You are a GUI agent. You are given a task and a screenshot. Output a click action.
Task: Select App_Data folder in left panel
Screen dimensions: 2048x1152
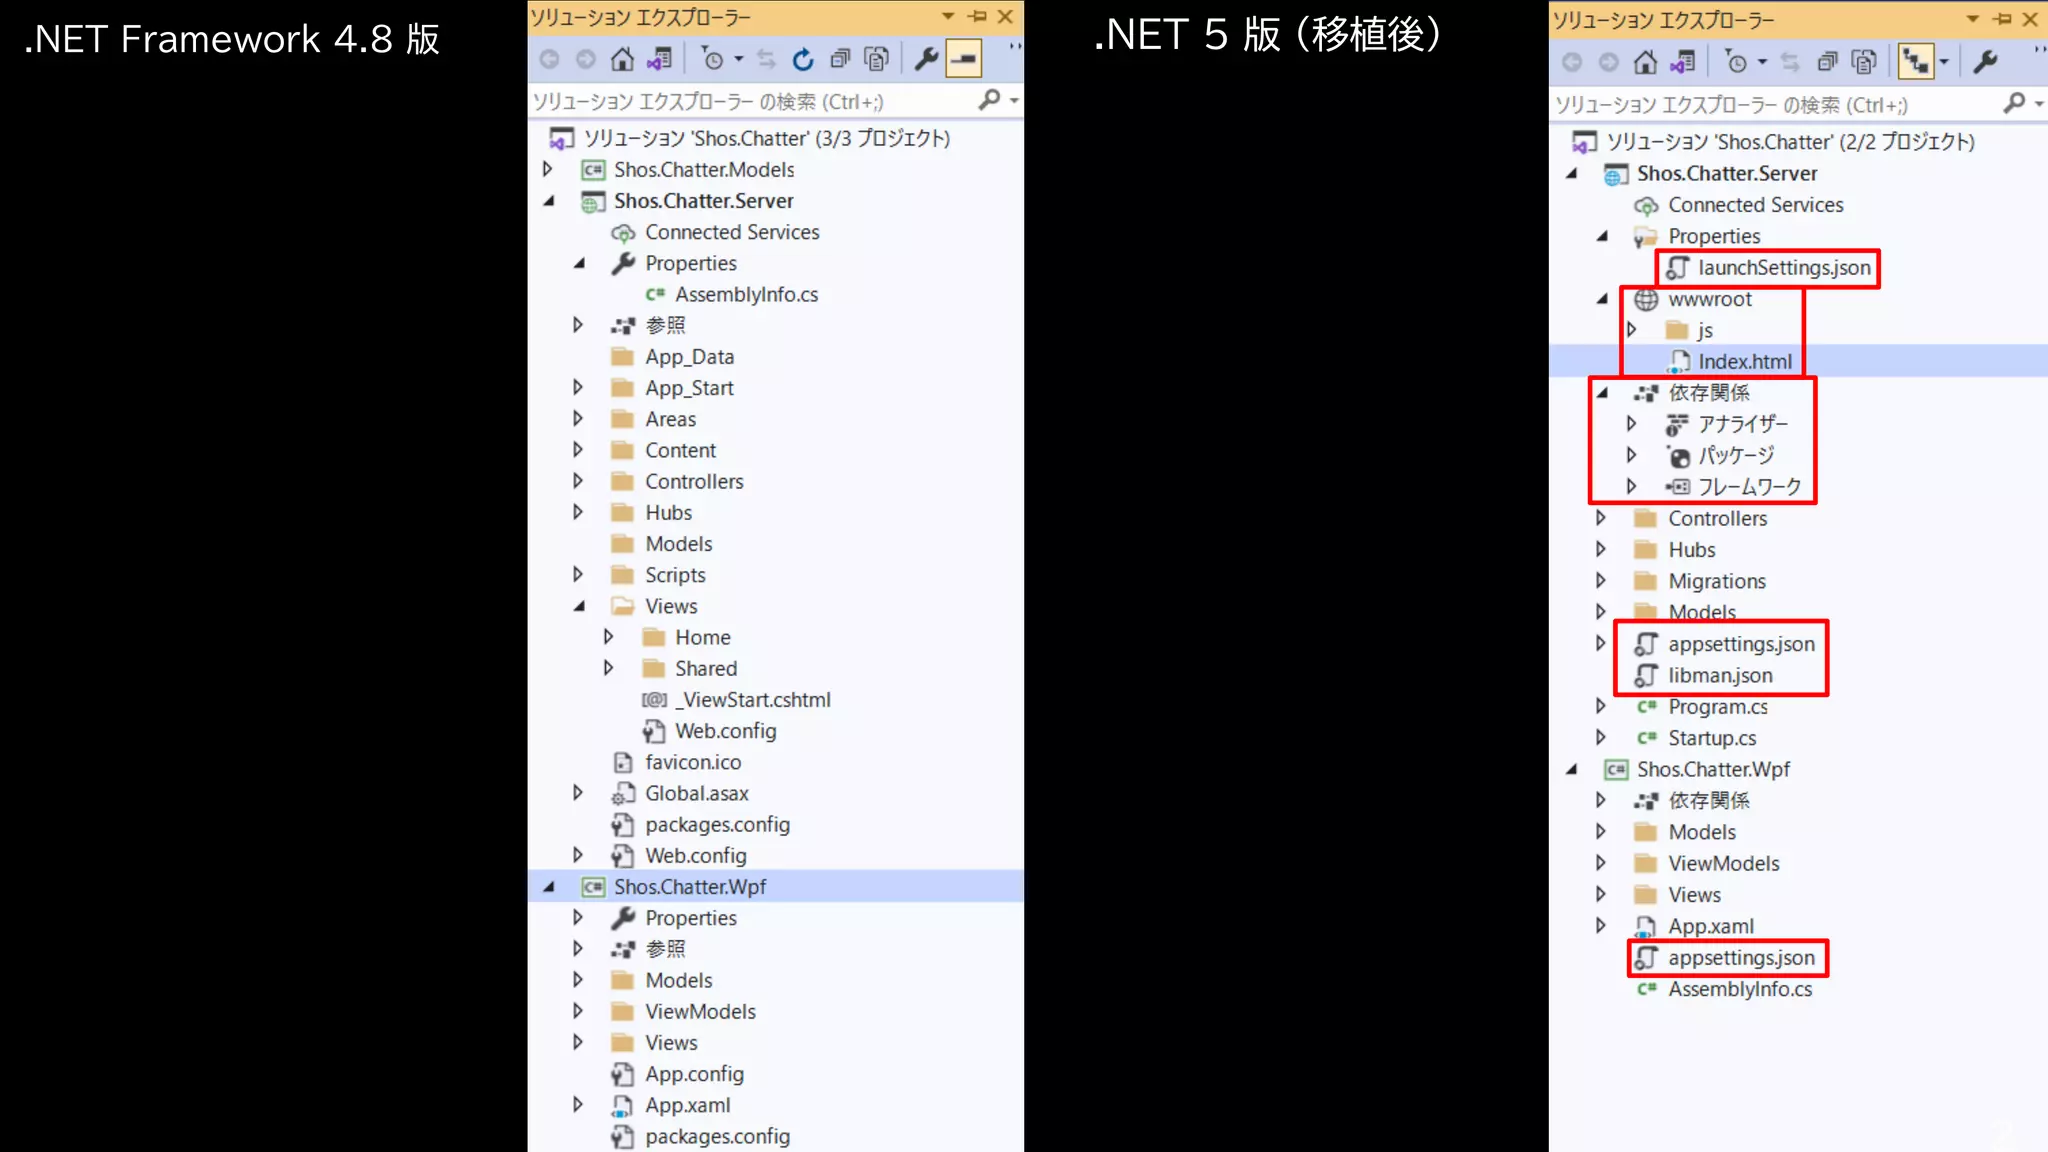[x=689, y=356]
